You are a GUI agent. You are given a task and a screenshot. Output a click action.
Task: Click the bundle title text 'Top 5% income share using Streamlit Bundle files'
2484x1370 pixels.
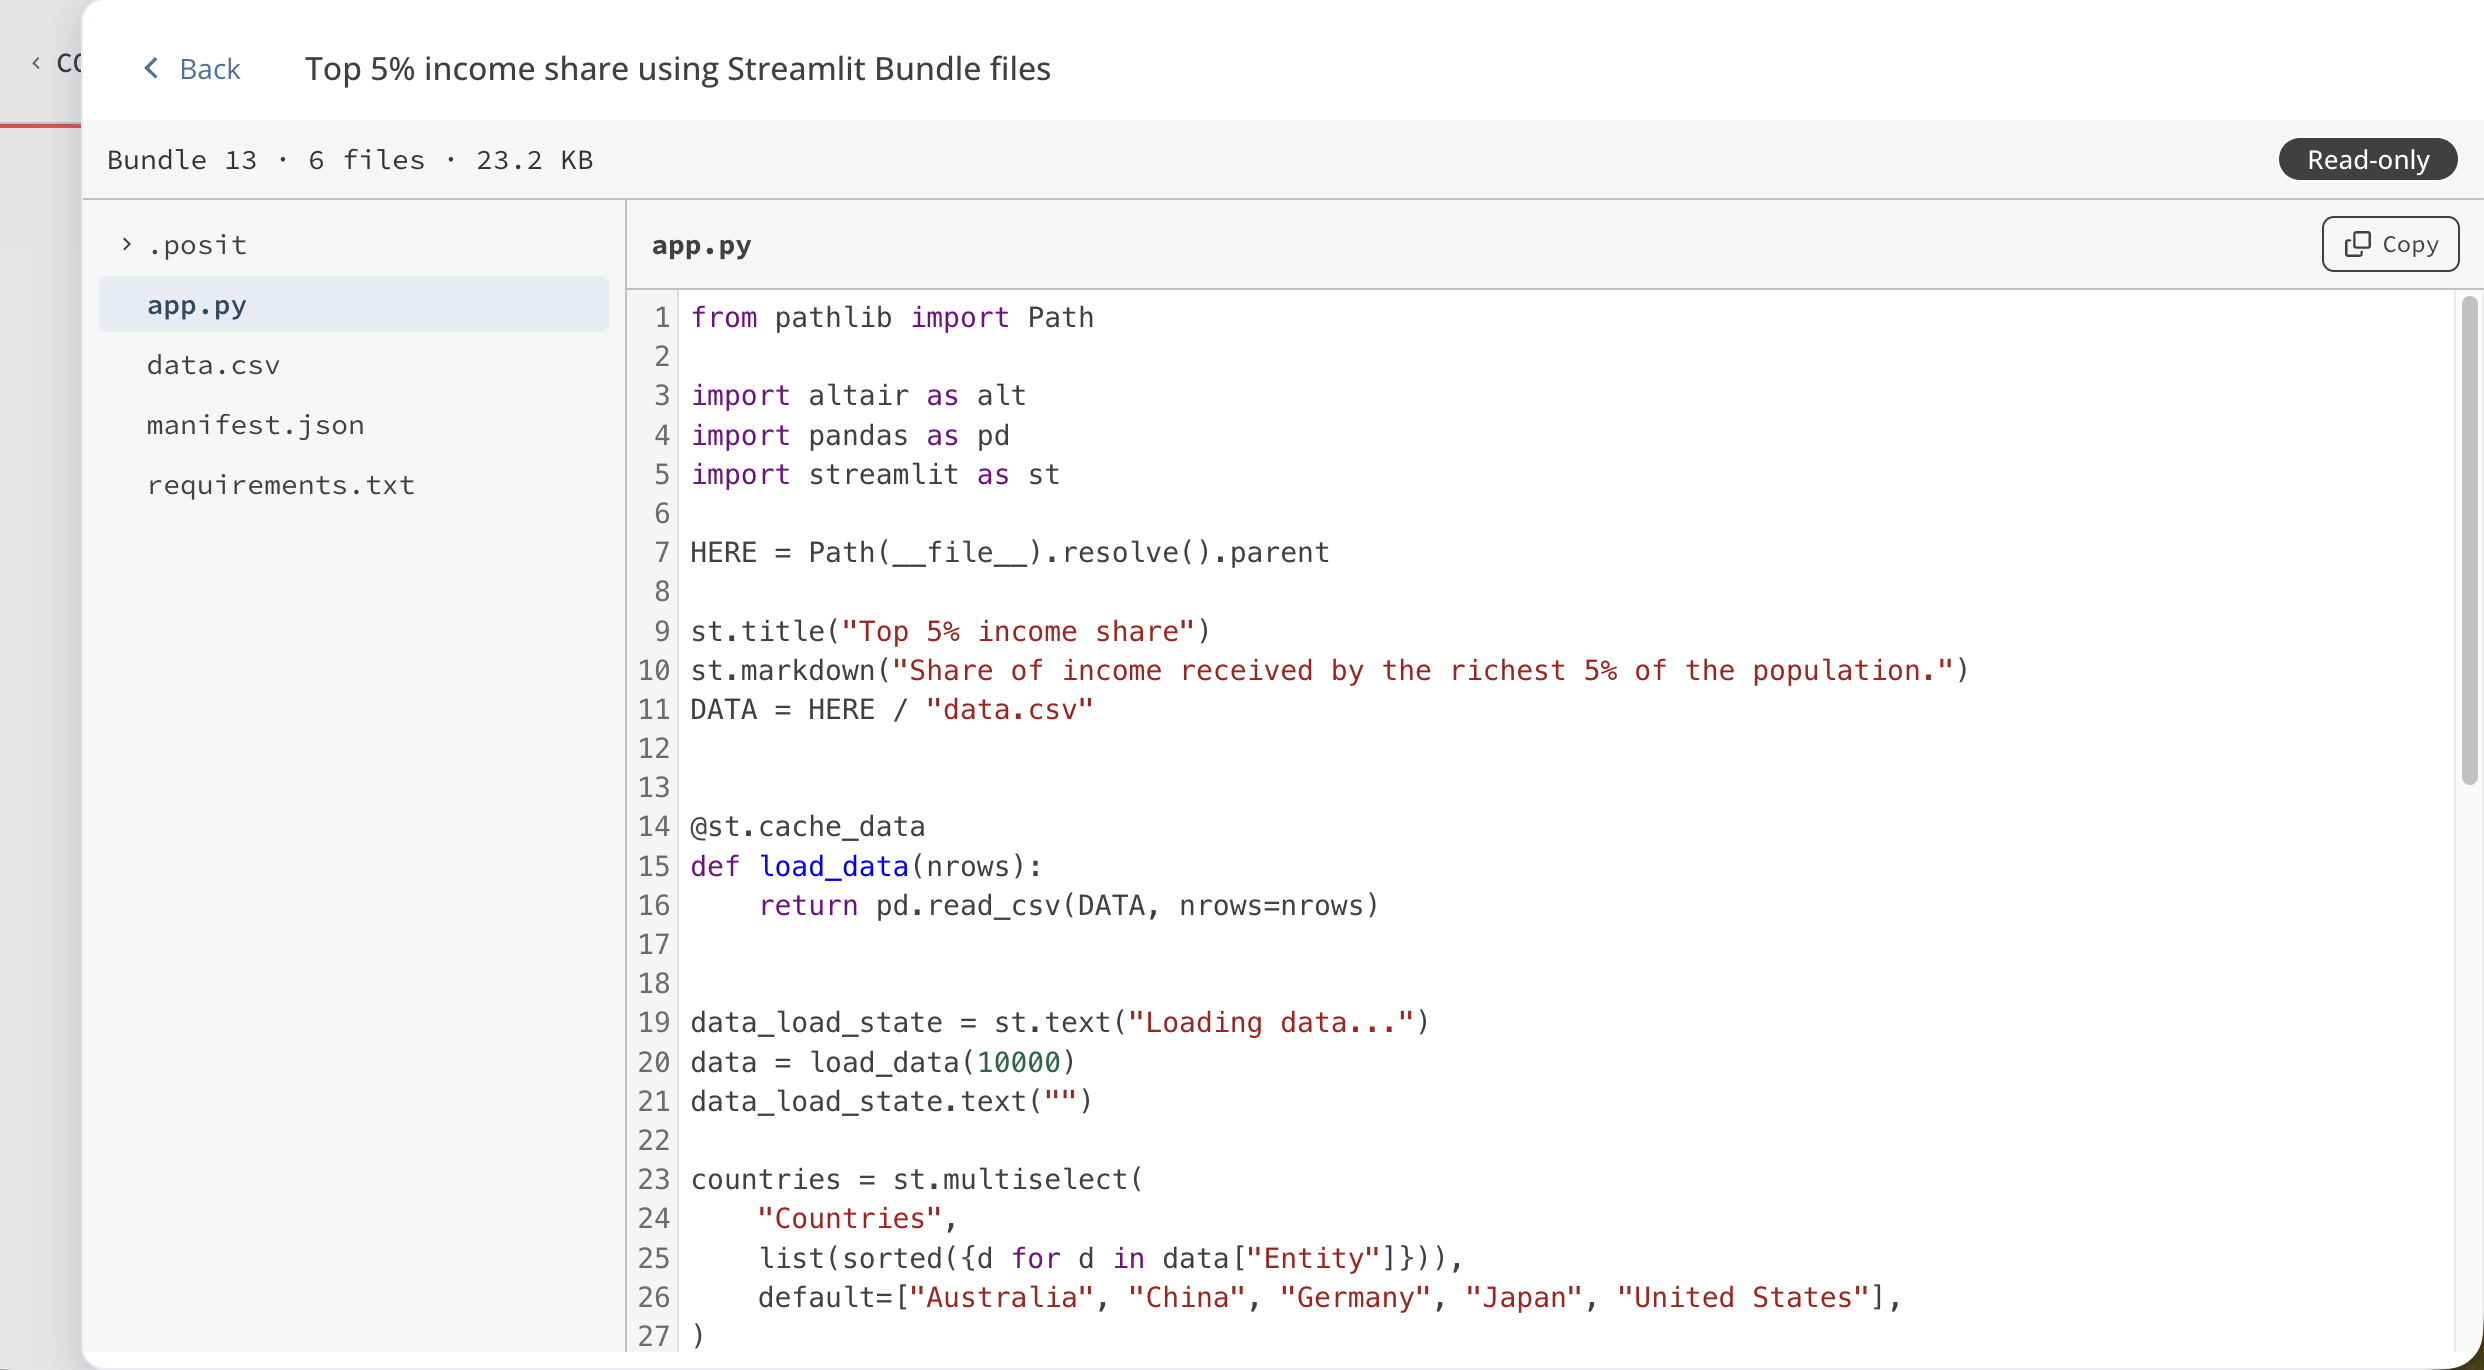678,69
